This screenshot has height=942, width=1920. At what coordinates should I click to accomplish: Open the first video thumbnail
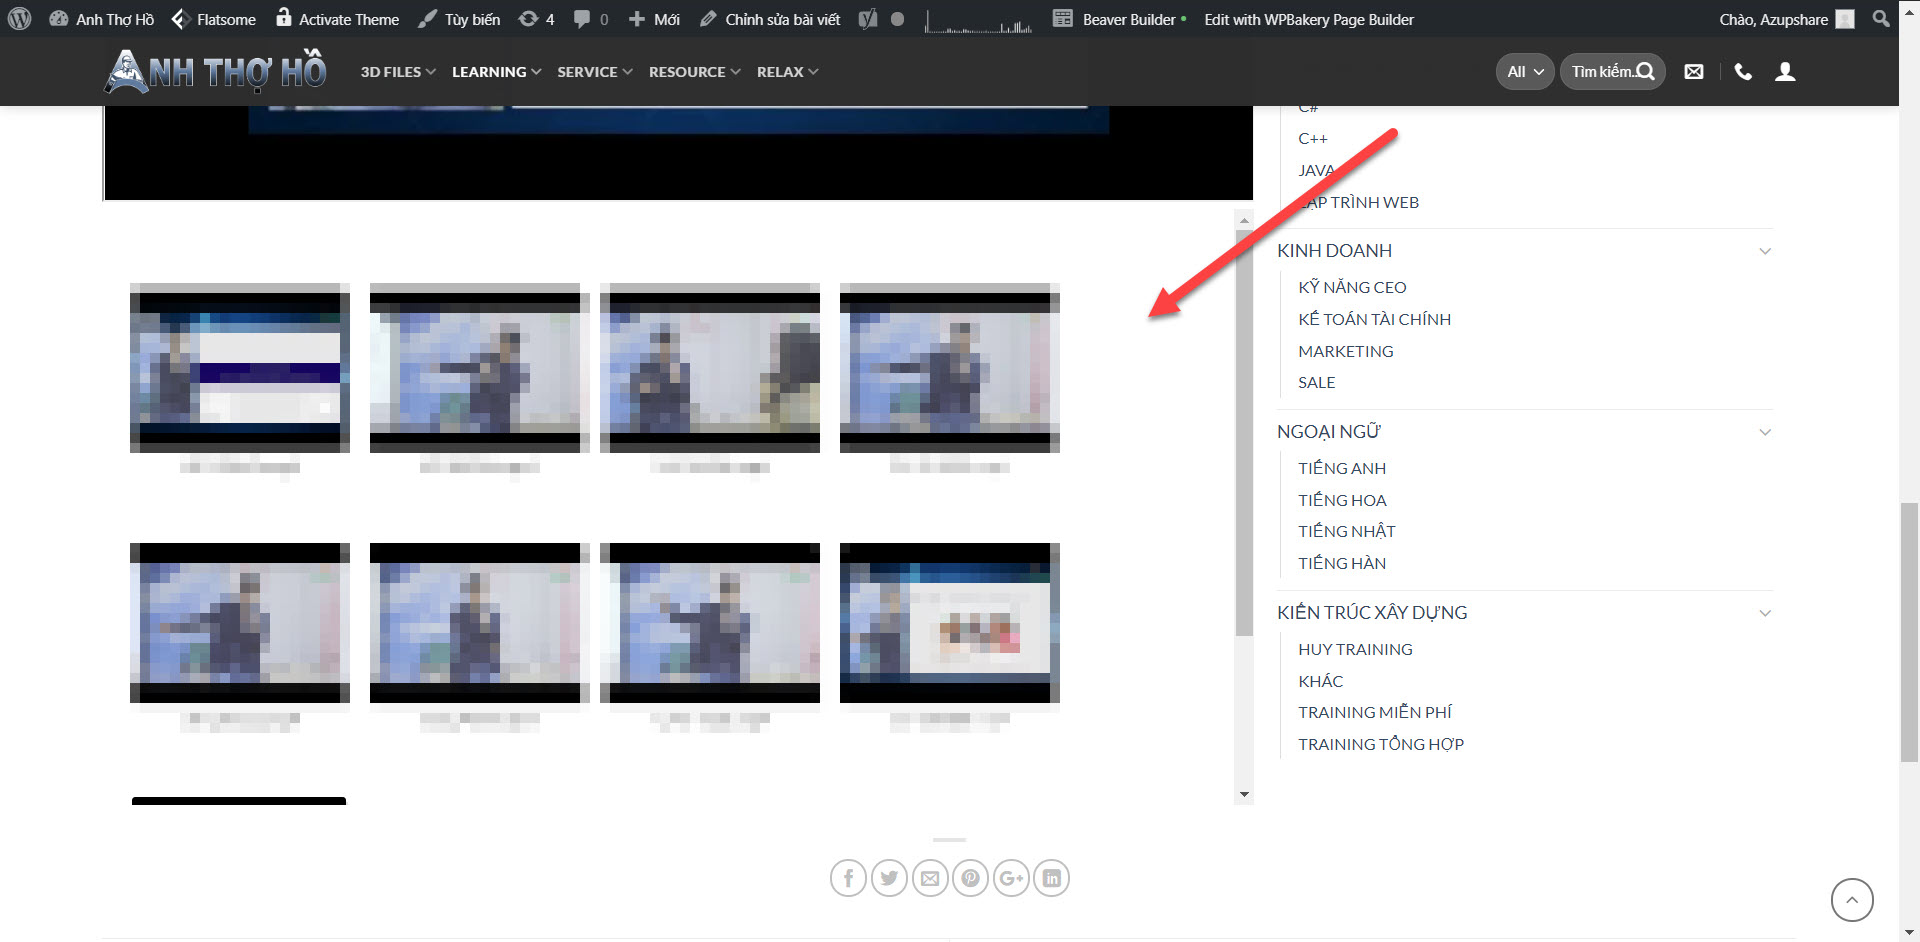(240, 368)
